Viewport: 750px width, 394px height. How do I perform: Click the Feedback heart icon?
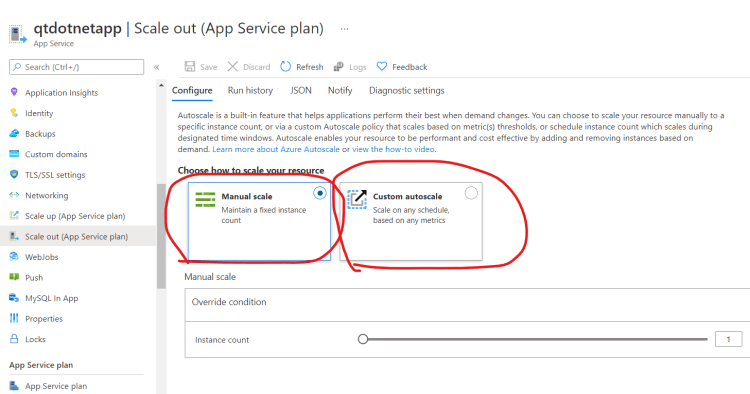click(x=382, y=66)
